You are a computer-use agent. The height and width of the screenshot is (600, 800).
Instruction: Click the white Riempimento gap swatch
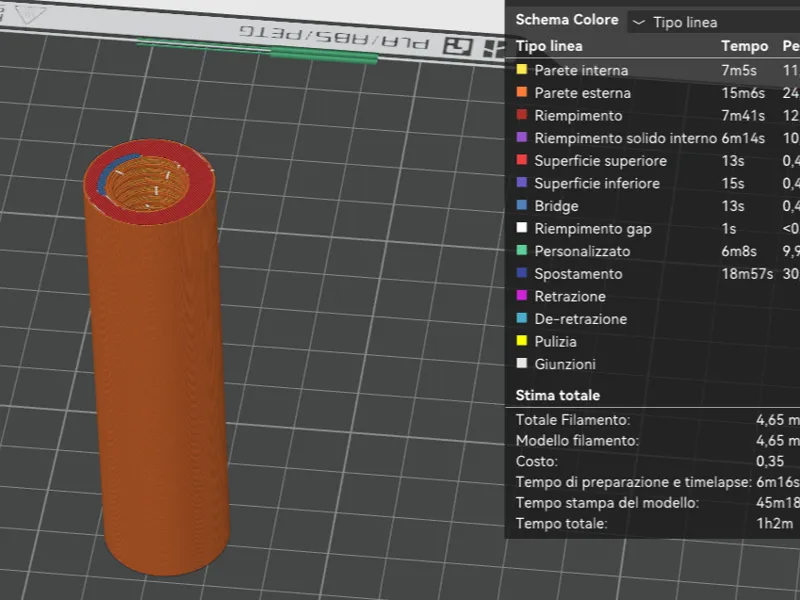pos(521,228)
